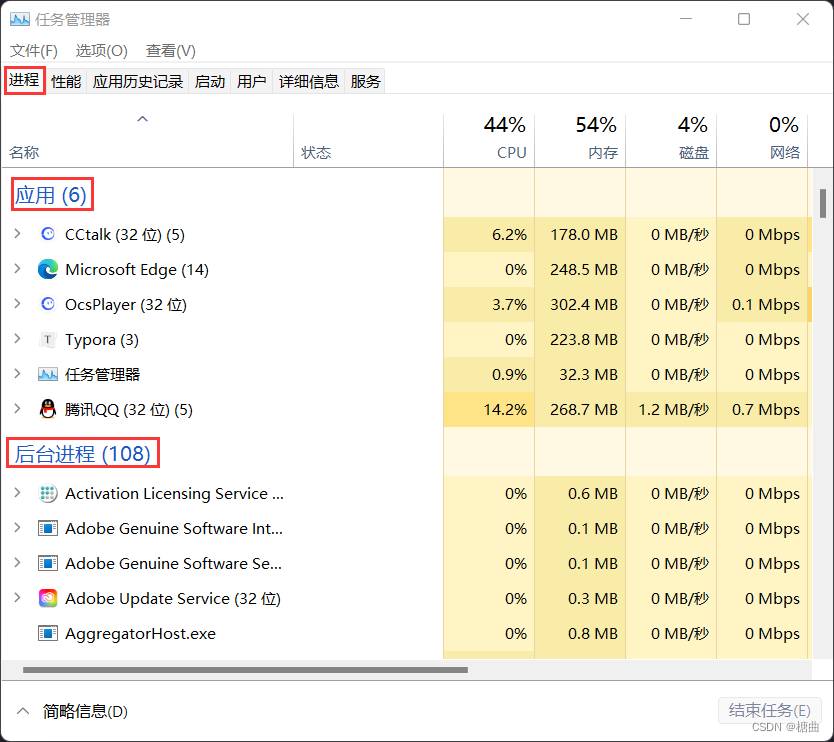The width and height of the screenshot is (834, 742).
Task: Select the AggregatorHost.exe process name
Action: pyautogui.click(x=140, y=634)
